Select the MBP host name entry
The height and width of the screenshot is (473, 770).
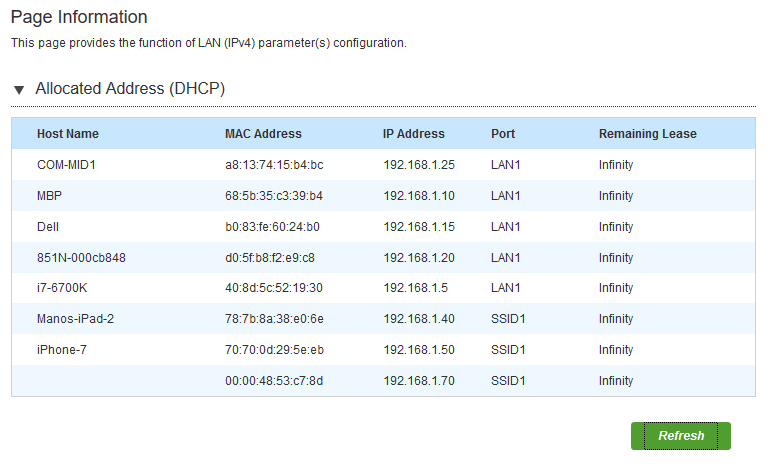pyautogui.click(x=49, y=195)
